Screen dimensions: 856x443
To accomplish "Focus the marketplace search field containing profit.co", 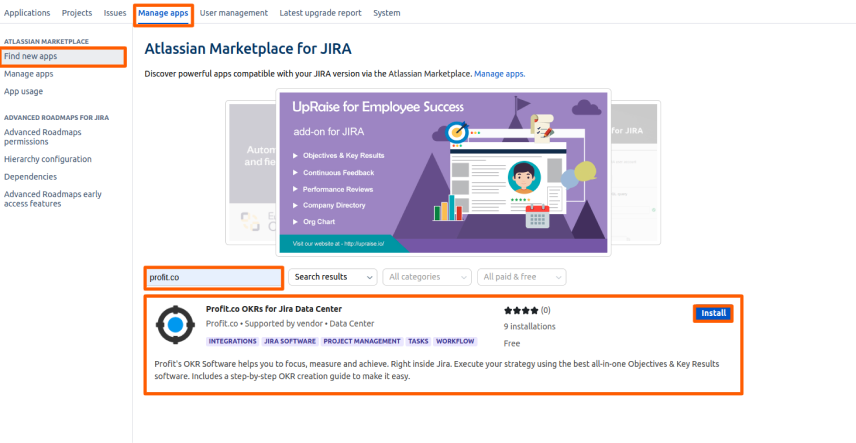I will [x=213, y=277].
